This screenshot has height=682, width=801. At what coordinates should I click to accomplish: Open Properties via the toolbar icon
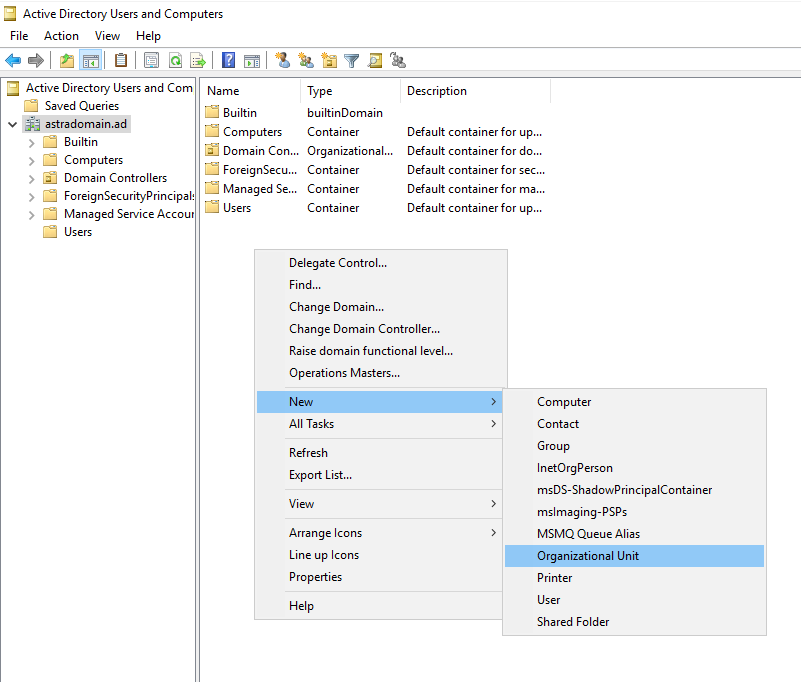coord(152,61)
